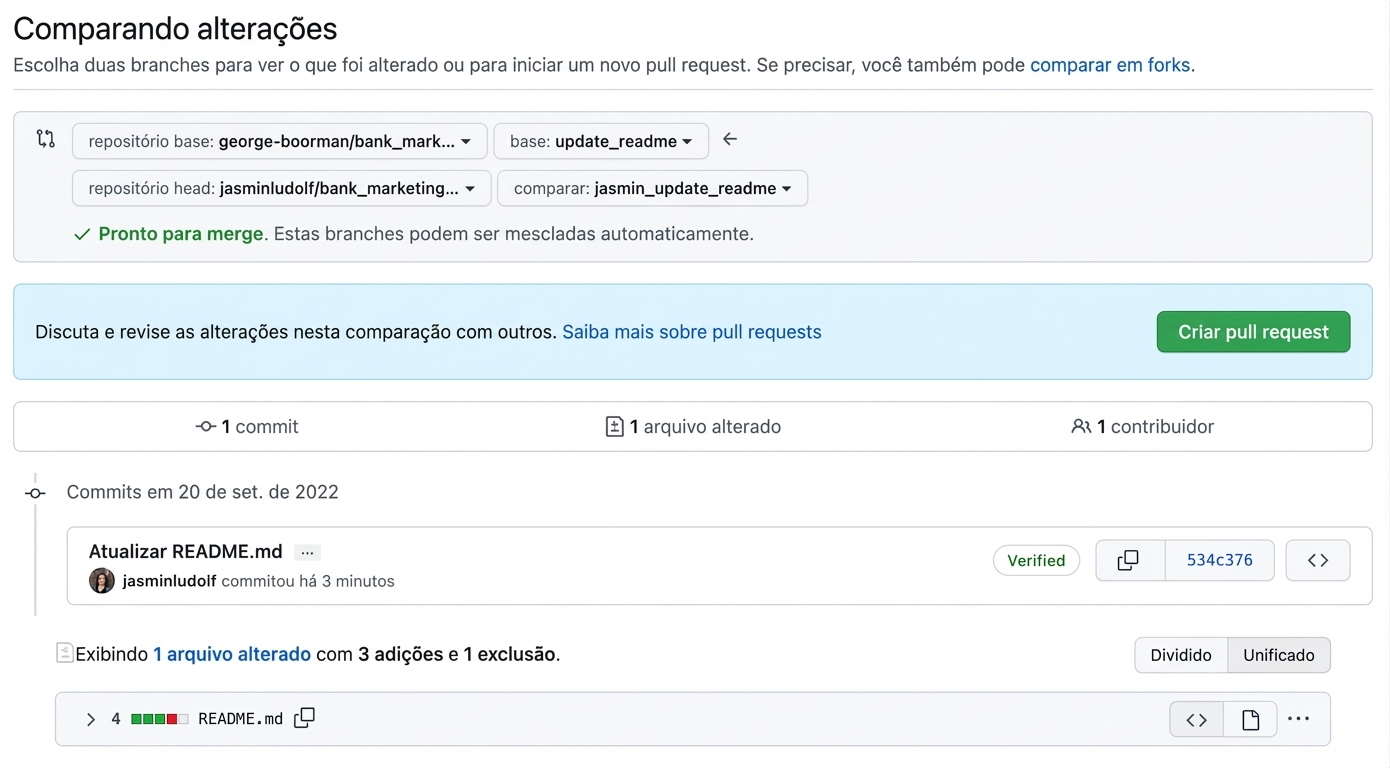This screenshot has height=768, width=1390.
Task: Copy the full commit SHA icon
Action: 1130,560
